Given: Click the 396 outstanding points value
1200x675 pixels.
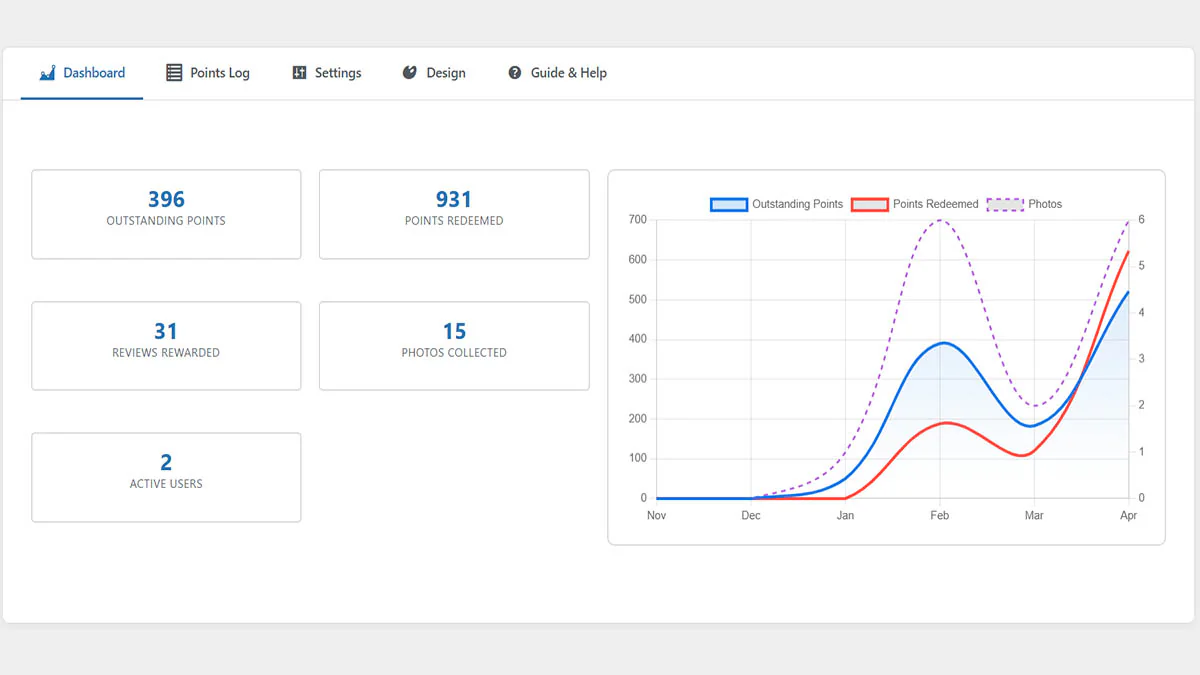Looking at the screenshot, I should 166,199.
